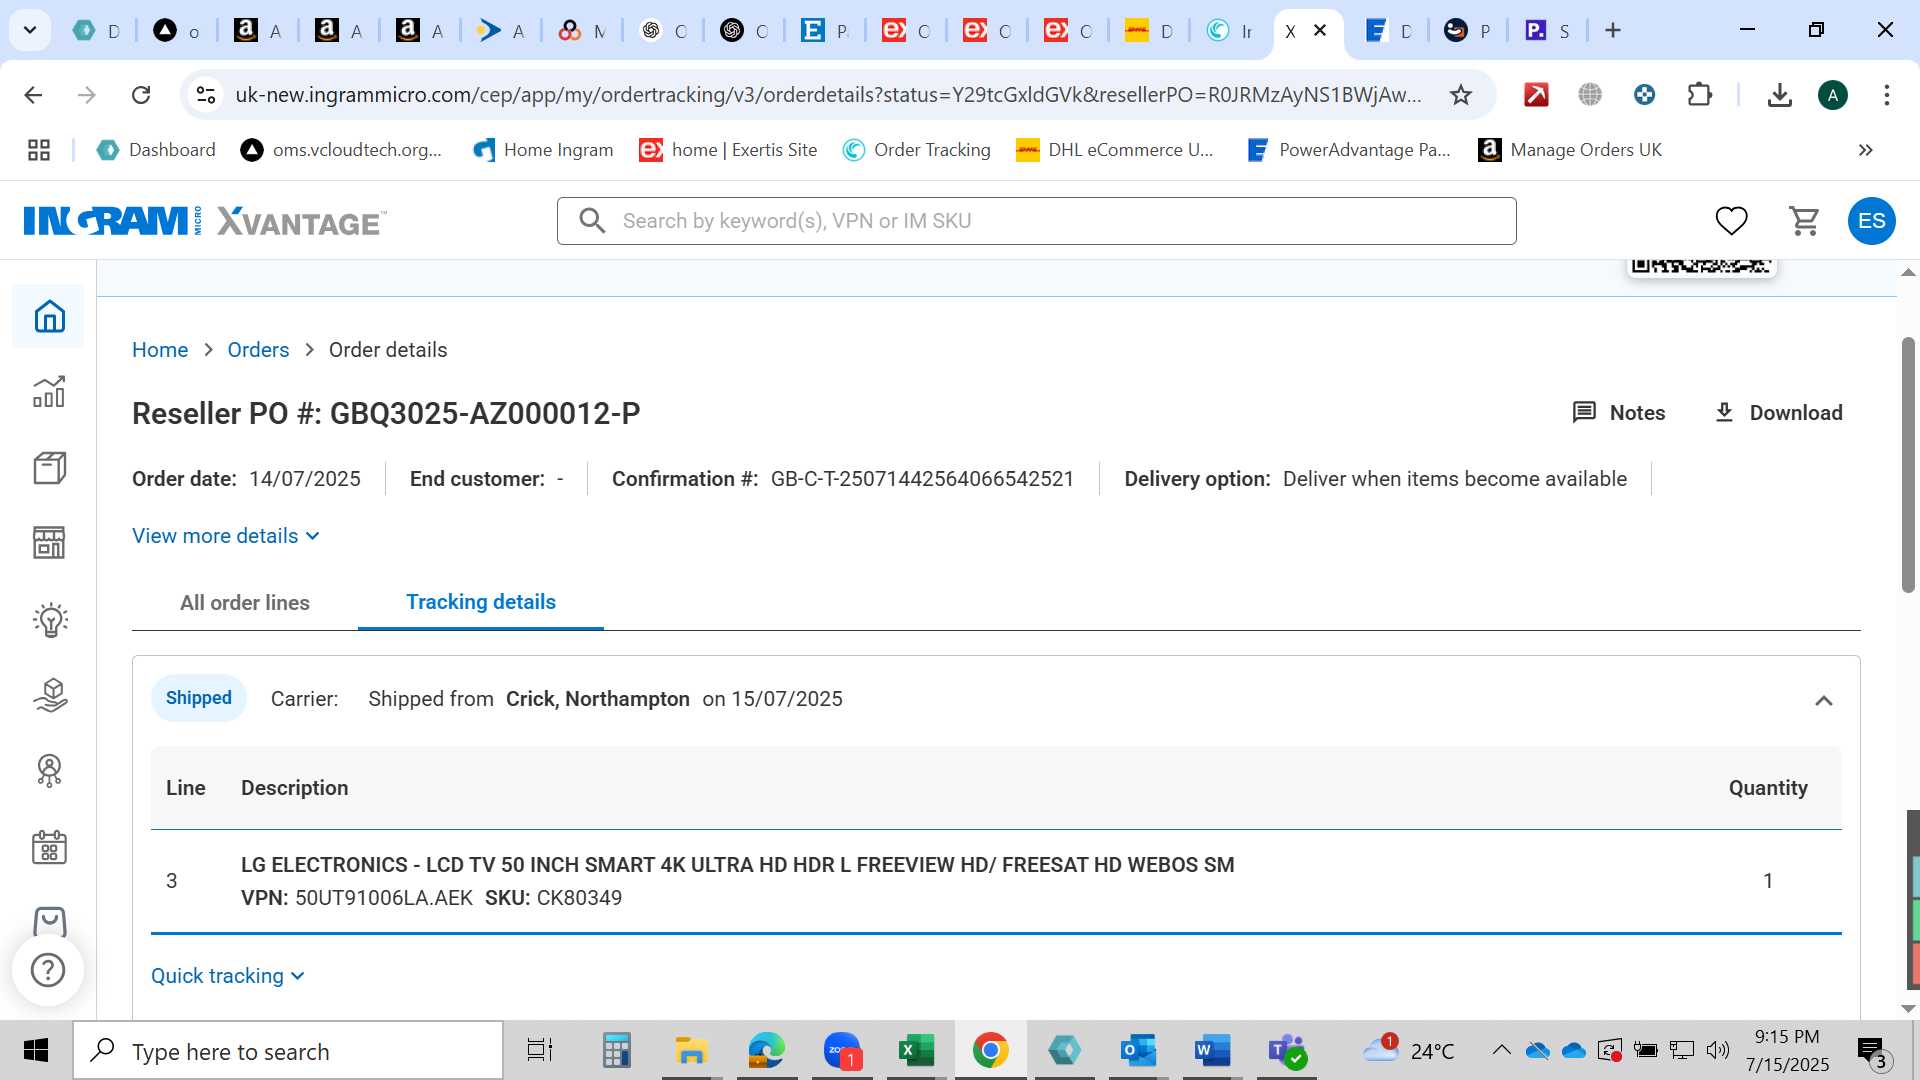Open the award badge sidebar icon
1920x1080 pixels.
point(49,771)
